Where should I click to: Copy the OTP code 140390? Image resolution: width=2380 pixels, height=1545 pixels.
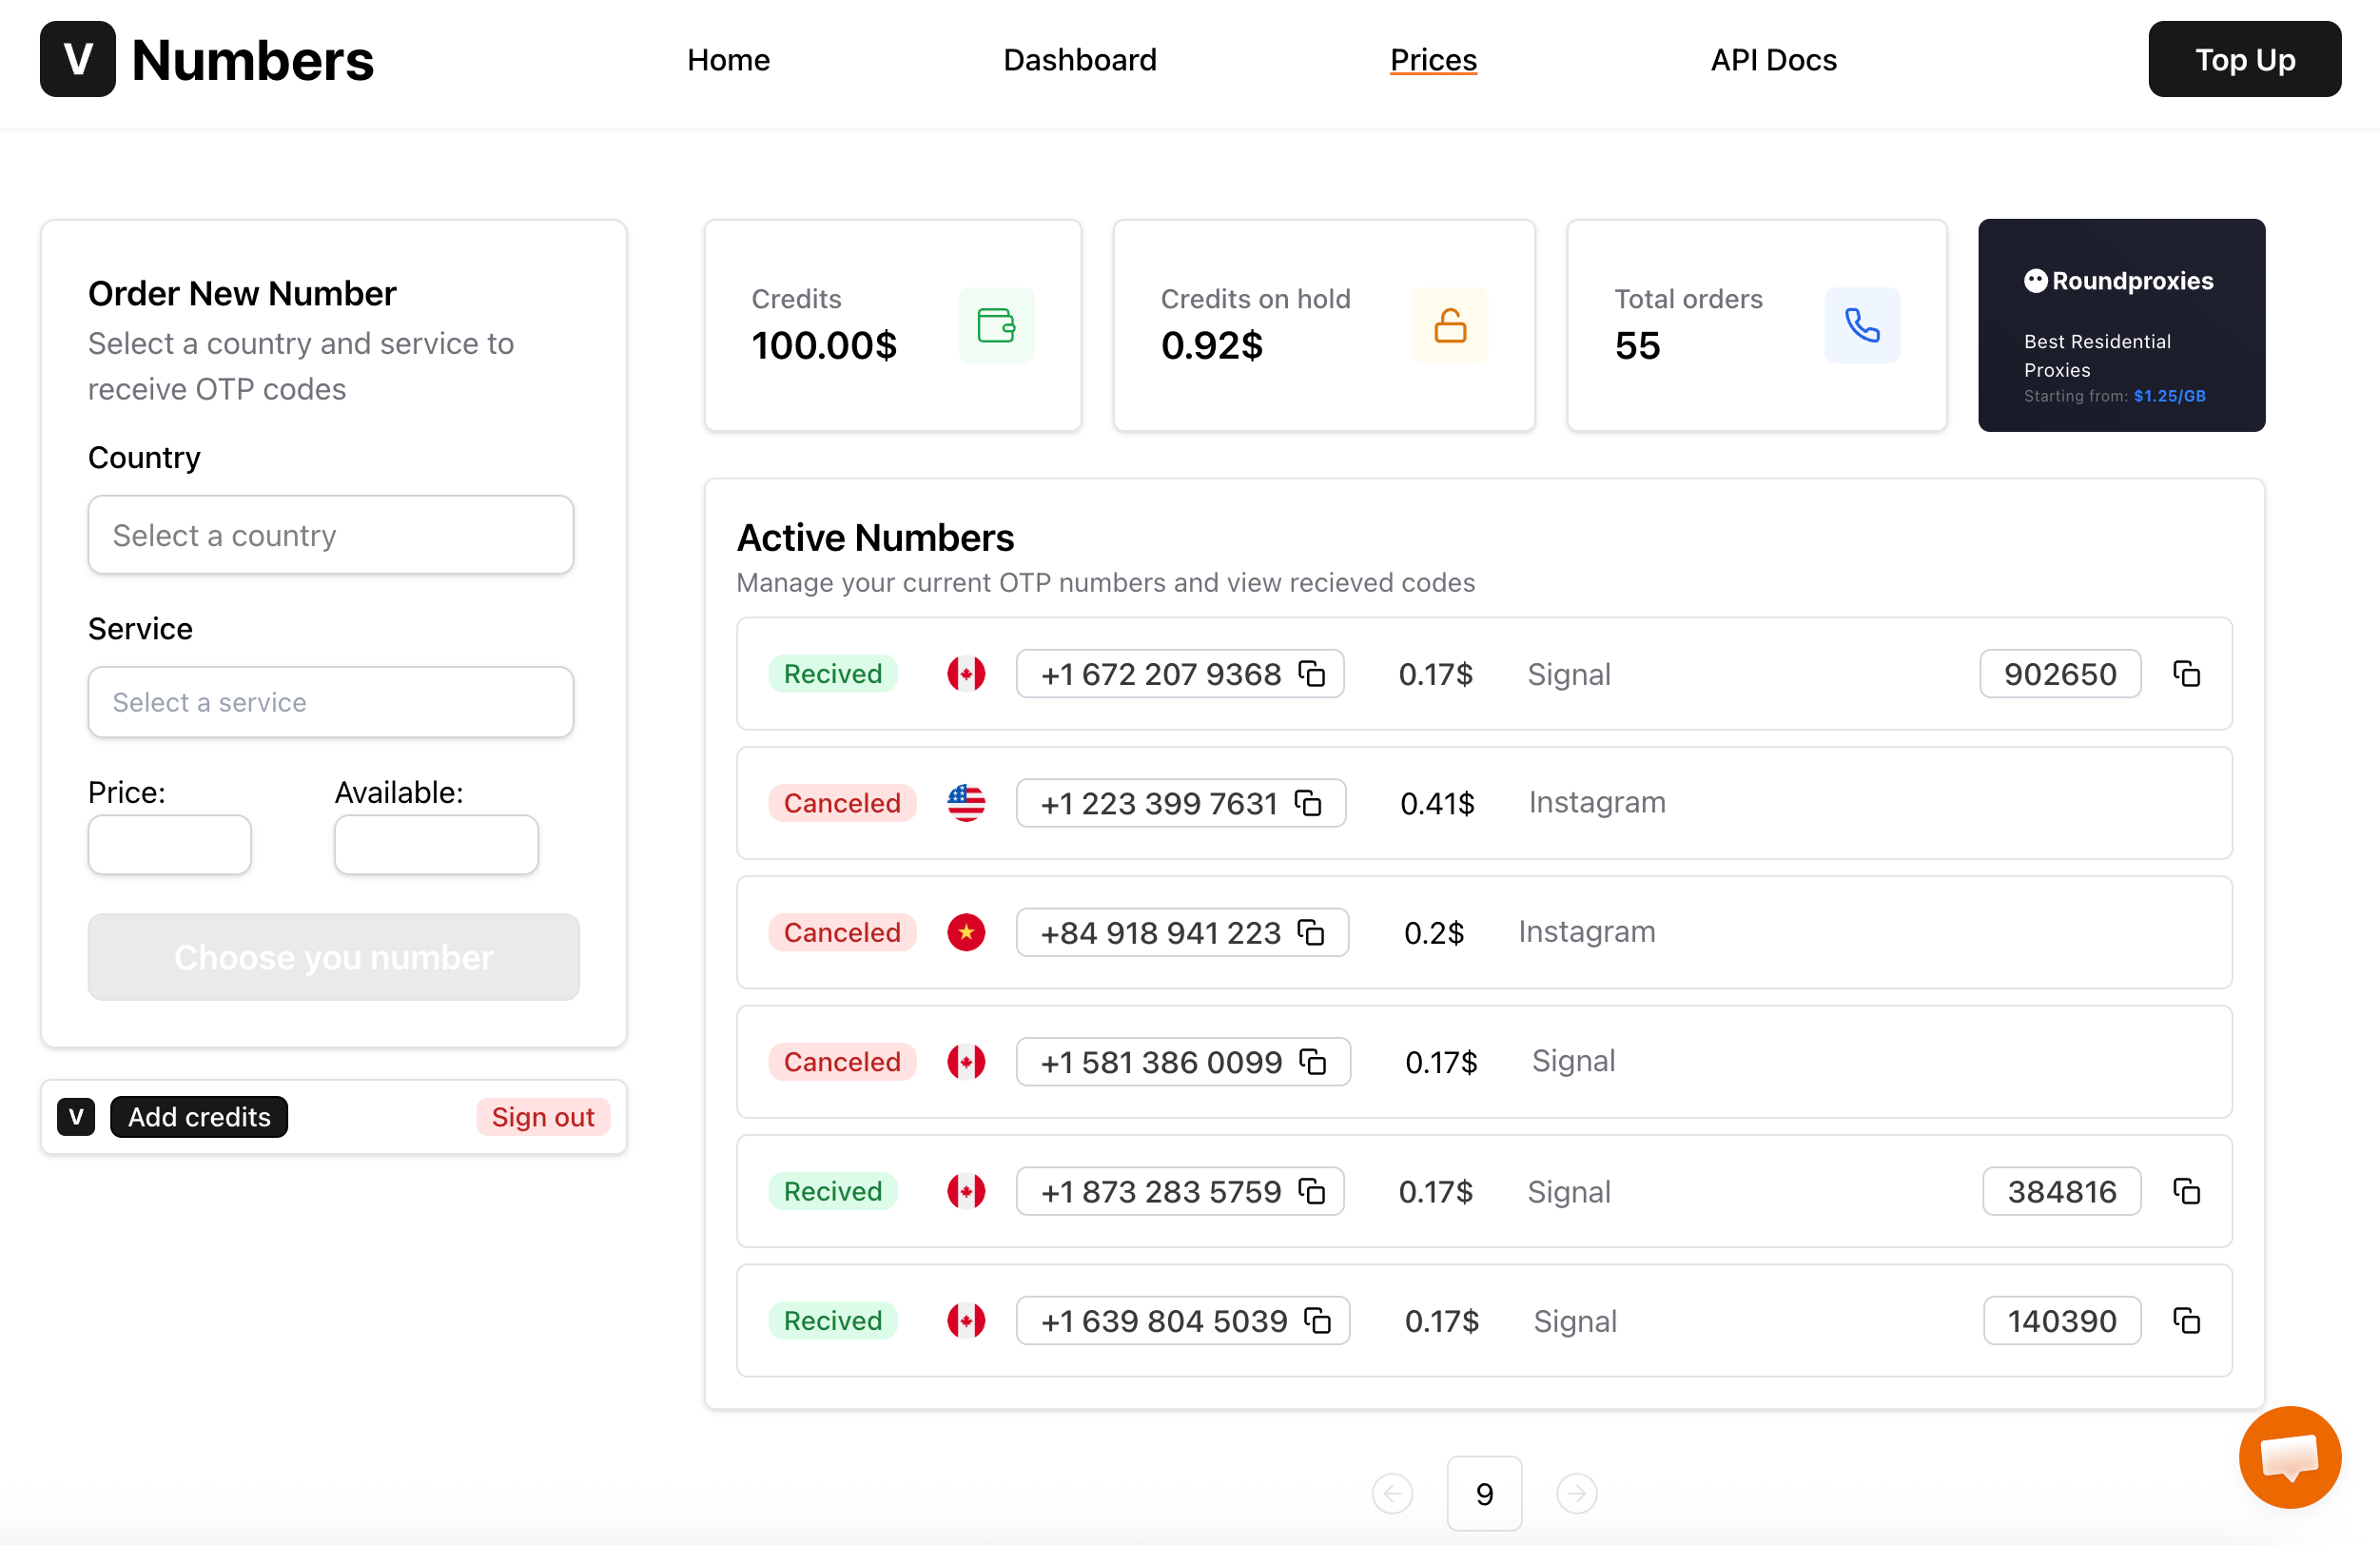pos(2187,1320)
